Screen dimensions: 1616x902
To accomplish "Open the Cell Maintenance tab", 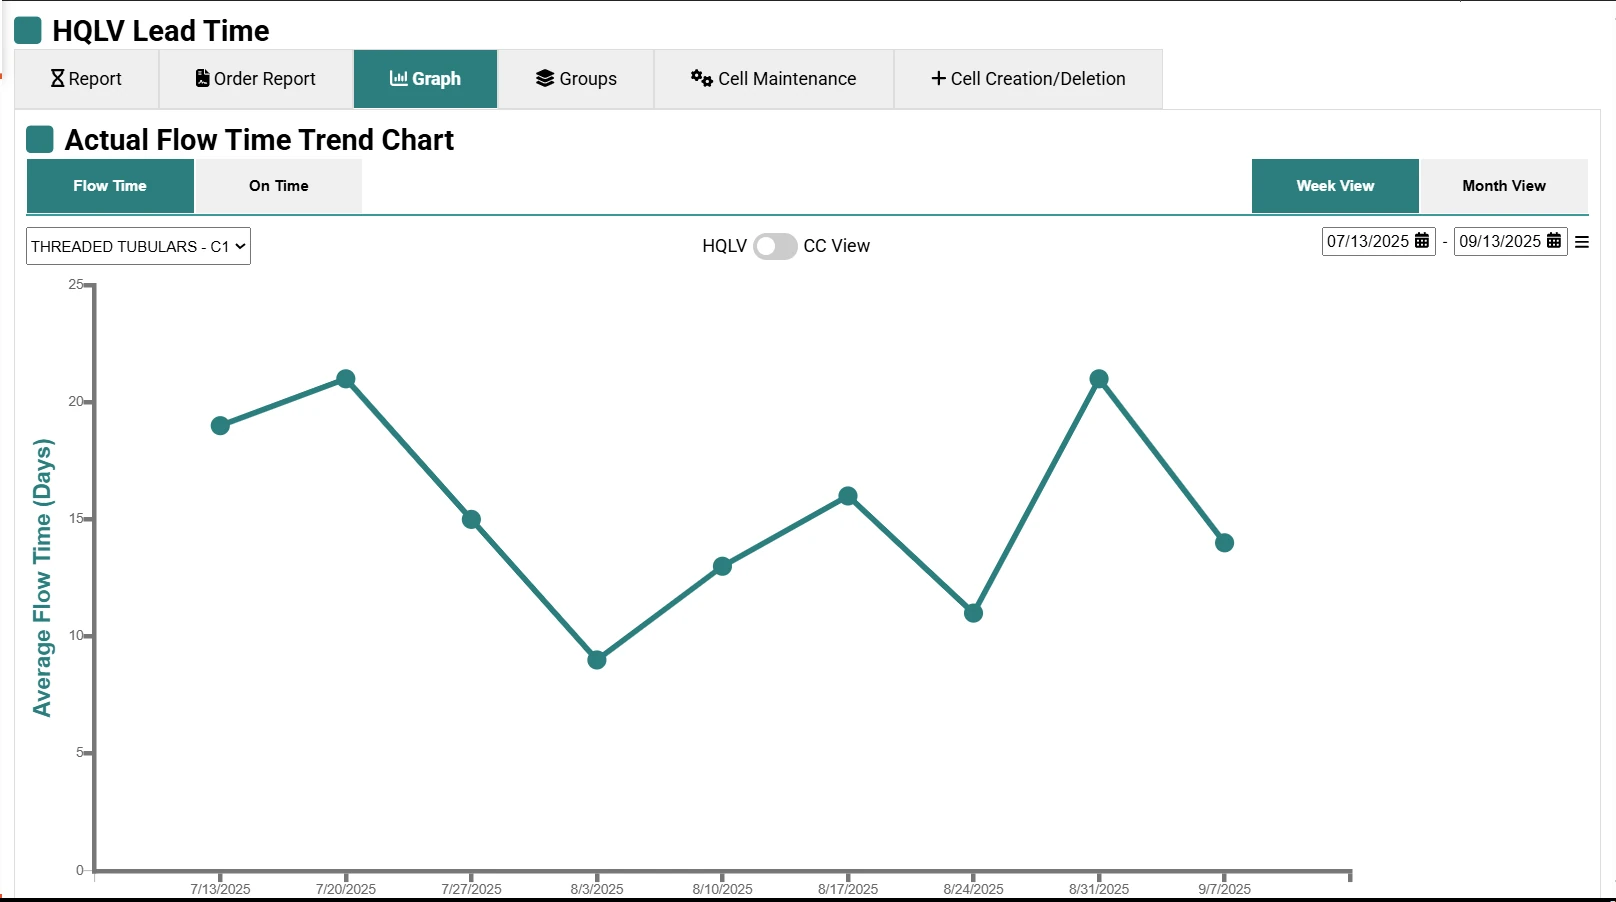I will coord(774,79).
